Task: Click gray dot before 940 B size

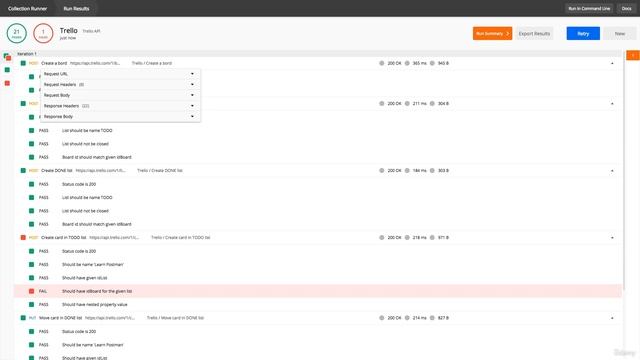Action: click(x=432, y=63)
